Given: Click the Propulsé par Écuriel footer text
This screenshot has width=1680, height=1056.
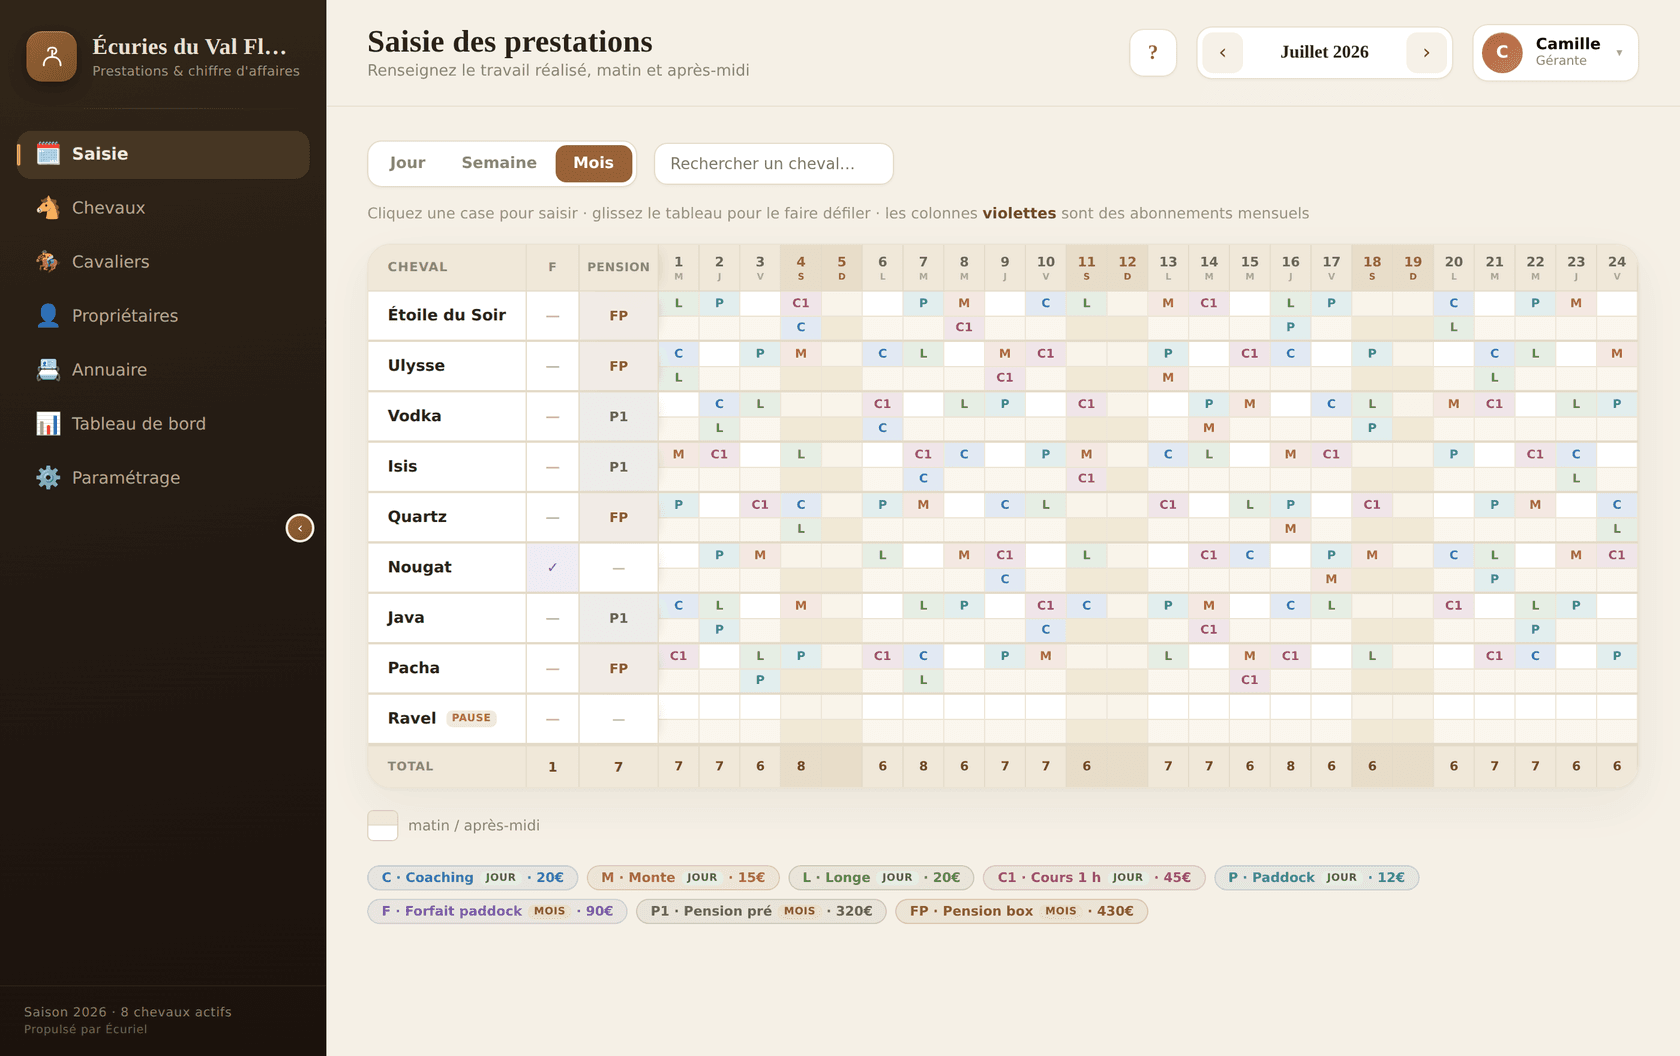Looking at the screenshot, I should [85, 1029].
